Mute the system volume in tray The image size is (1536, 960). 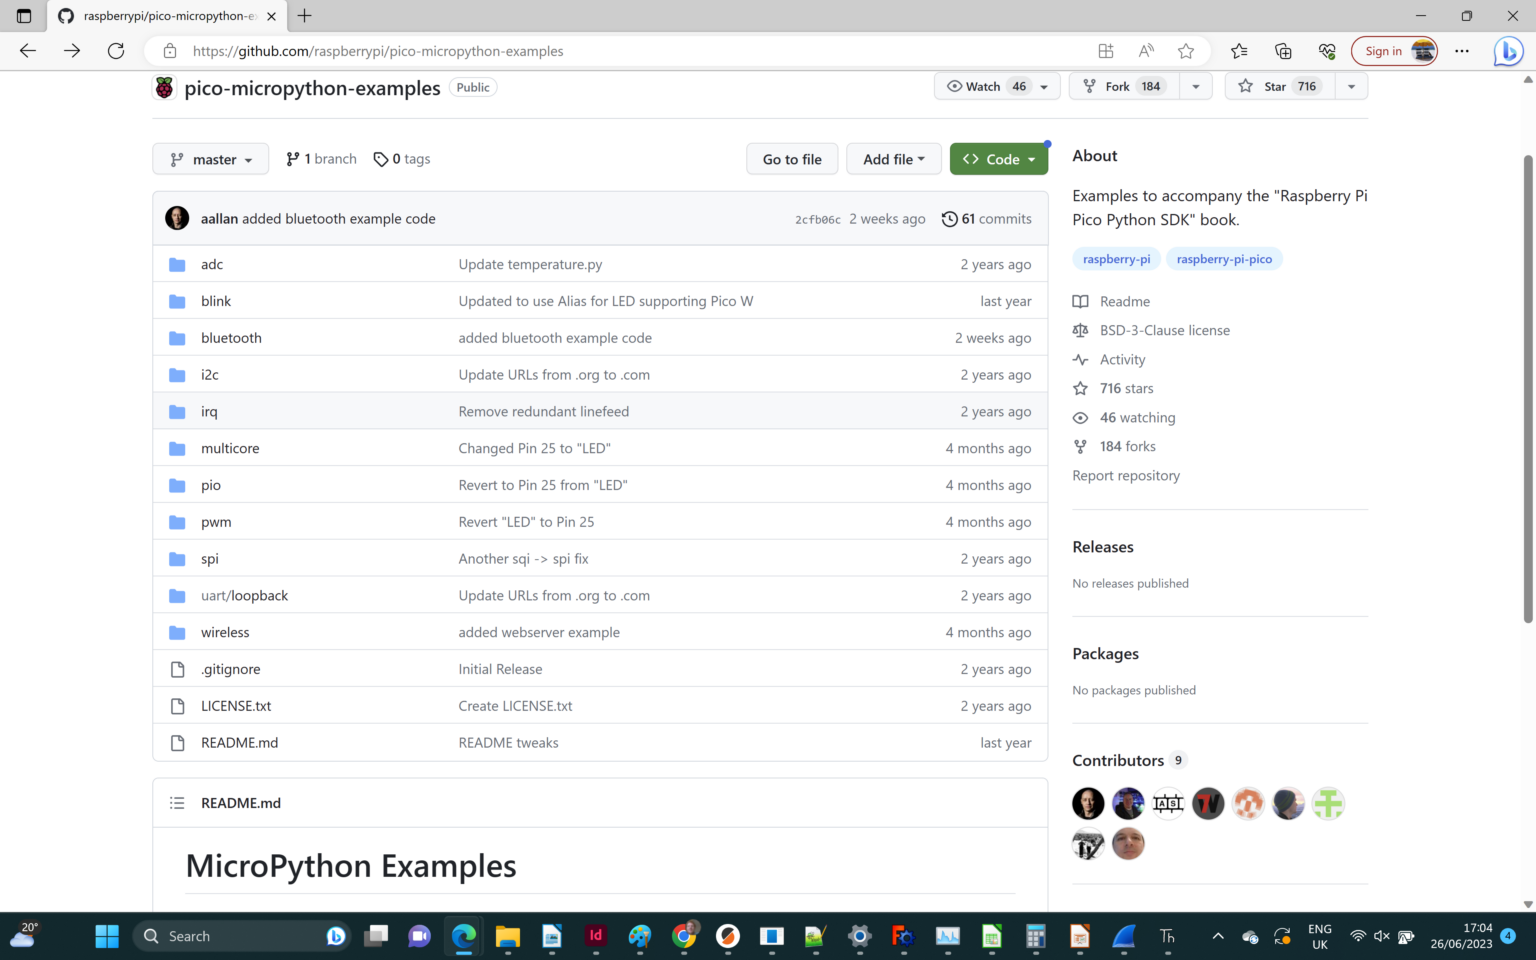pos(1382,936)
